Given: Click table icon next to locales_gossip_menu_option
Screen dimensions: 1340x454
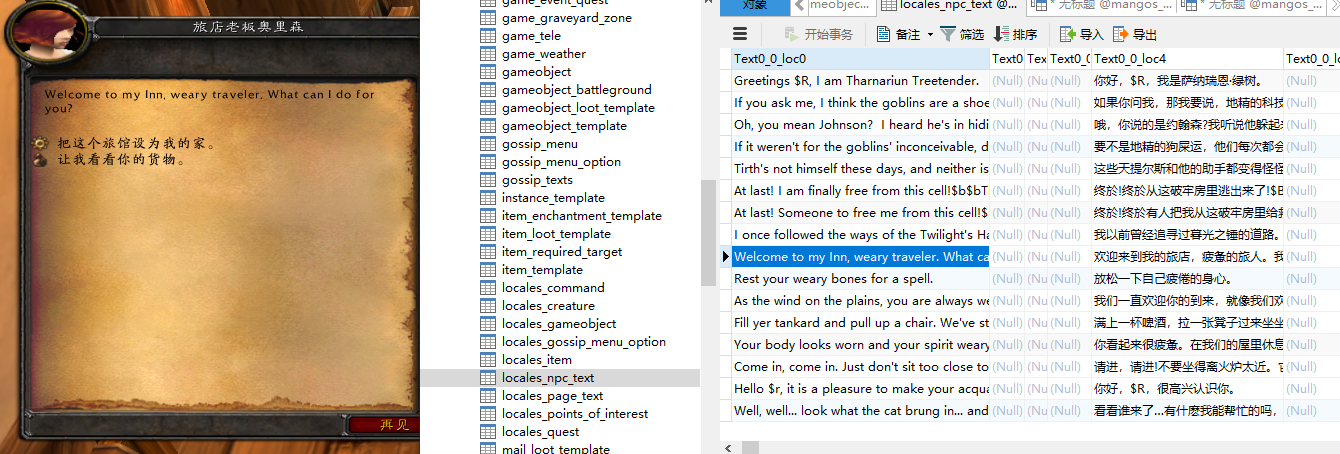Looking at the screenshot, I should coord(488,342).
